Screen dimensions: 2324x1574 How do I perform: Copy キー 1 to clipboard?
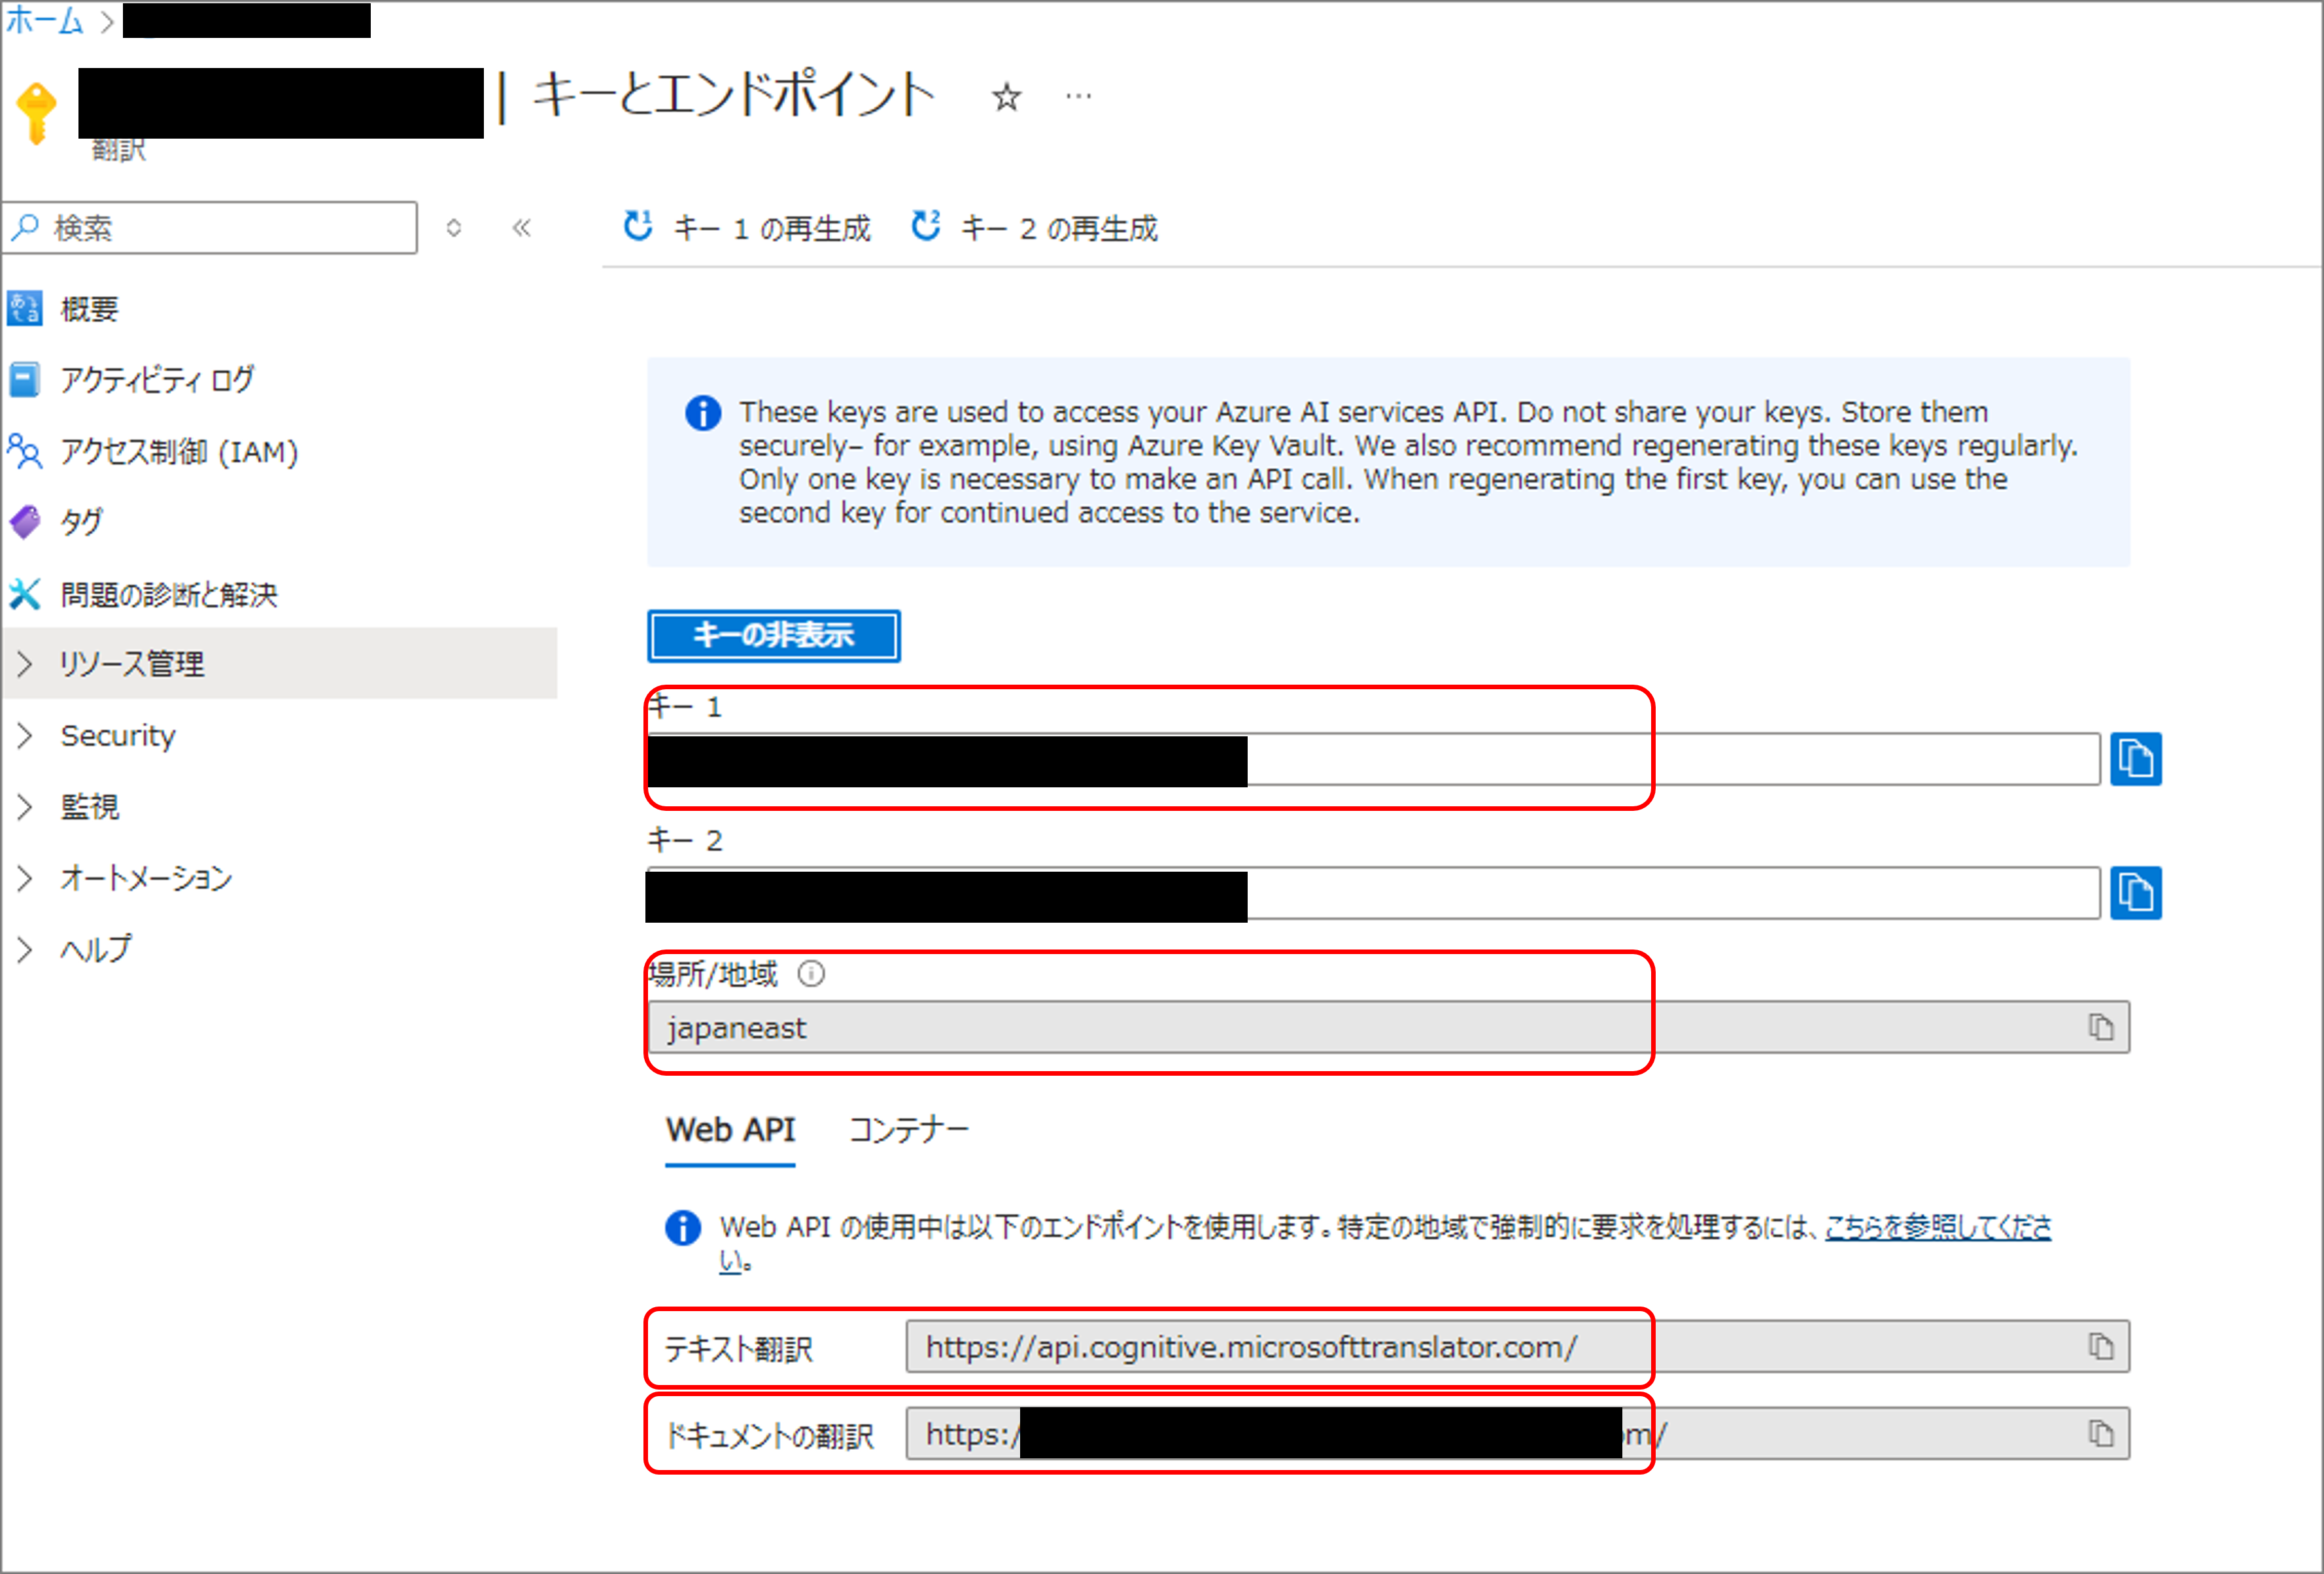pos(2136,758)
